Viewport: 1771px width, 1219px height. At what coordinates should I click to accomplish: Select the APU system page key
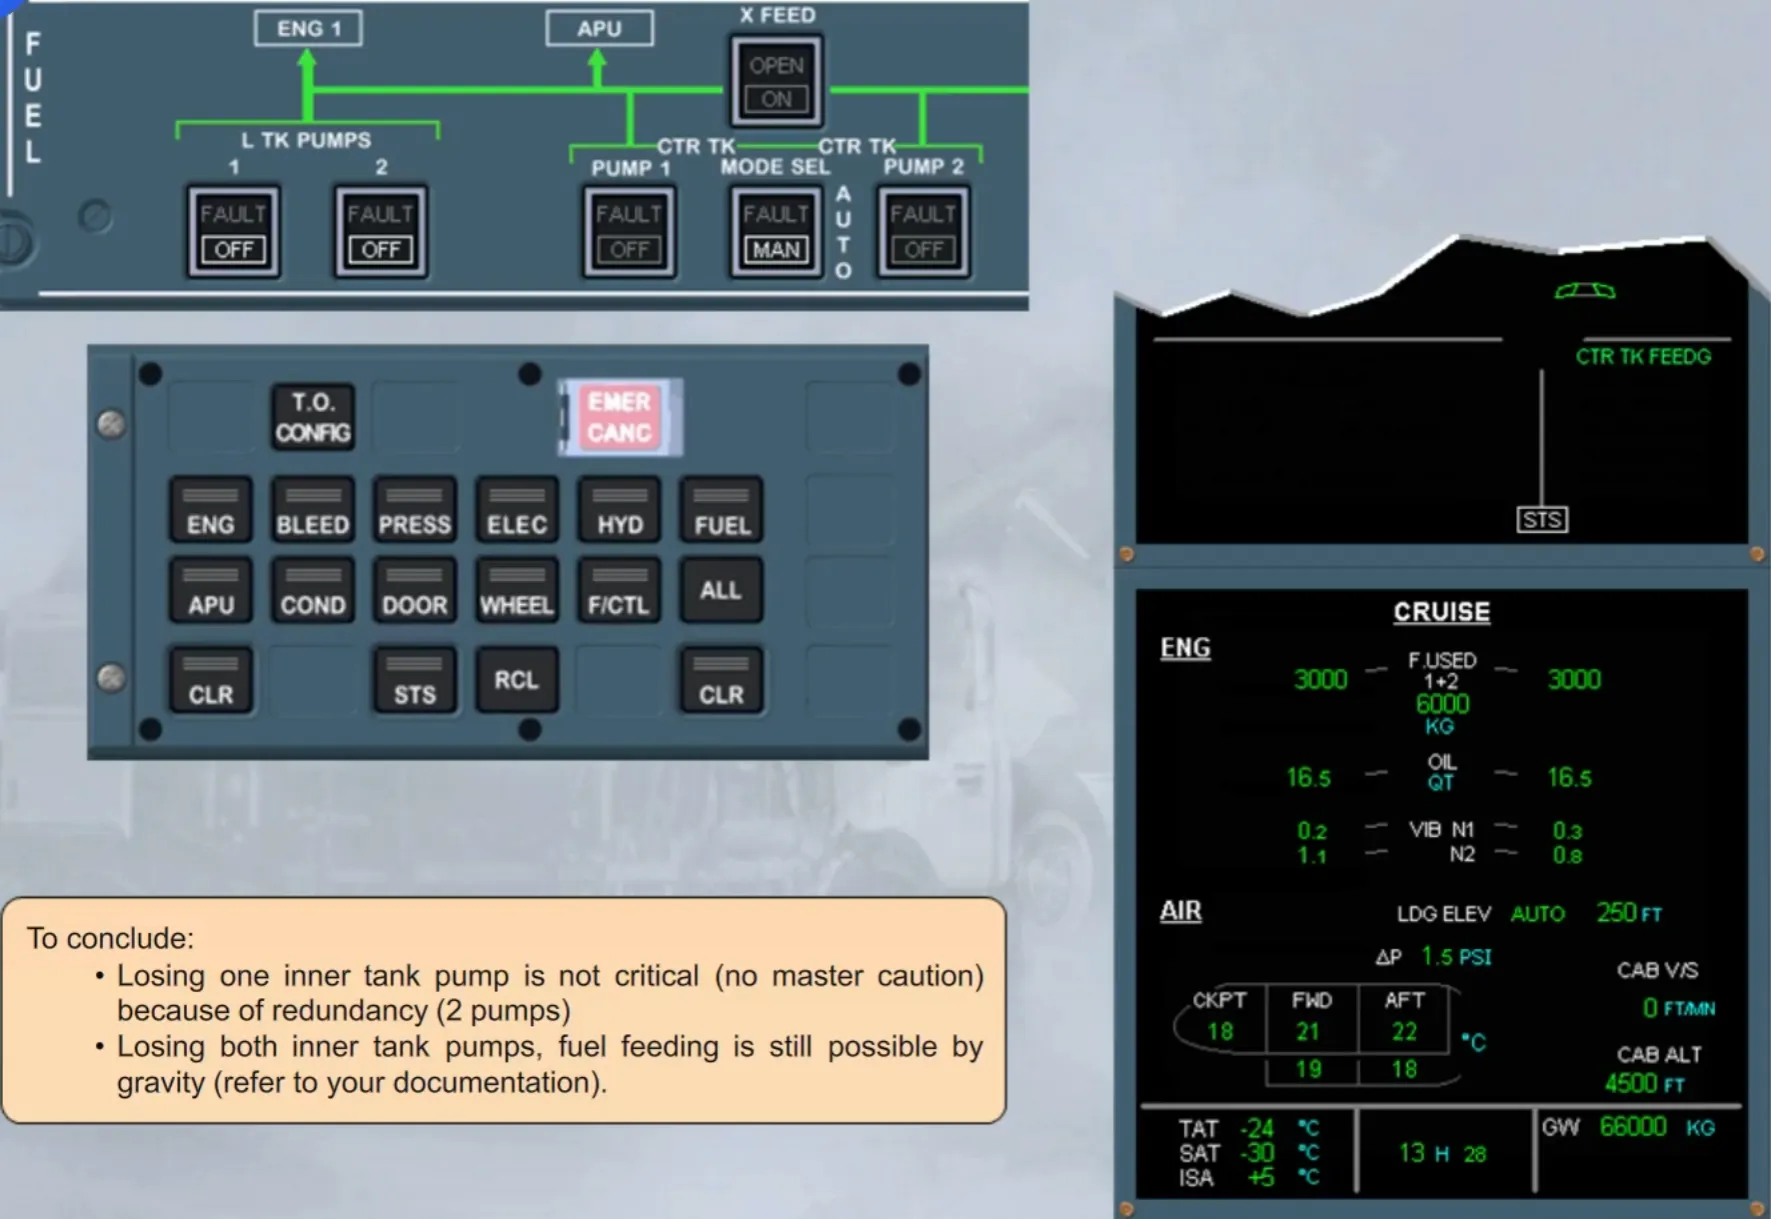(210, 591)
